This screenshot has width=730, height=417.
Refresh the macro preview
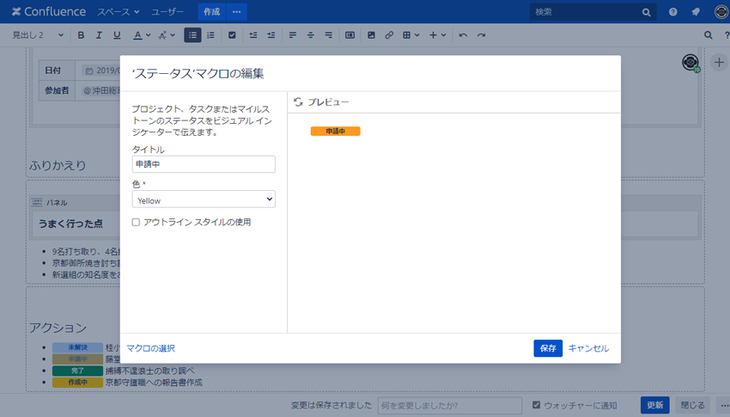(x=298, y=102)
